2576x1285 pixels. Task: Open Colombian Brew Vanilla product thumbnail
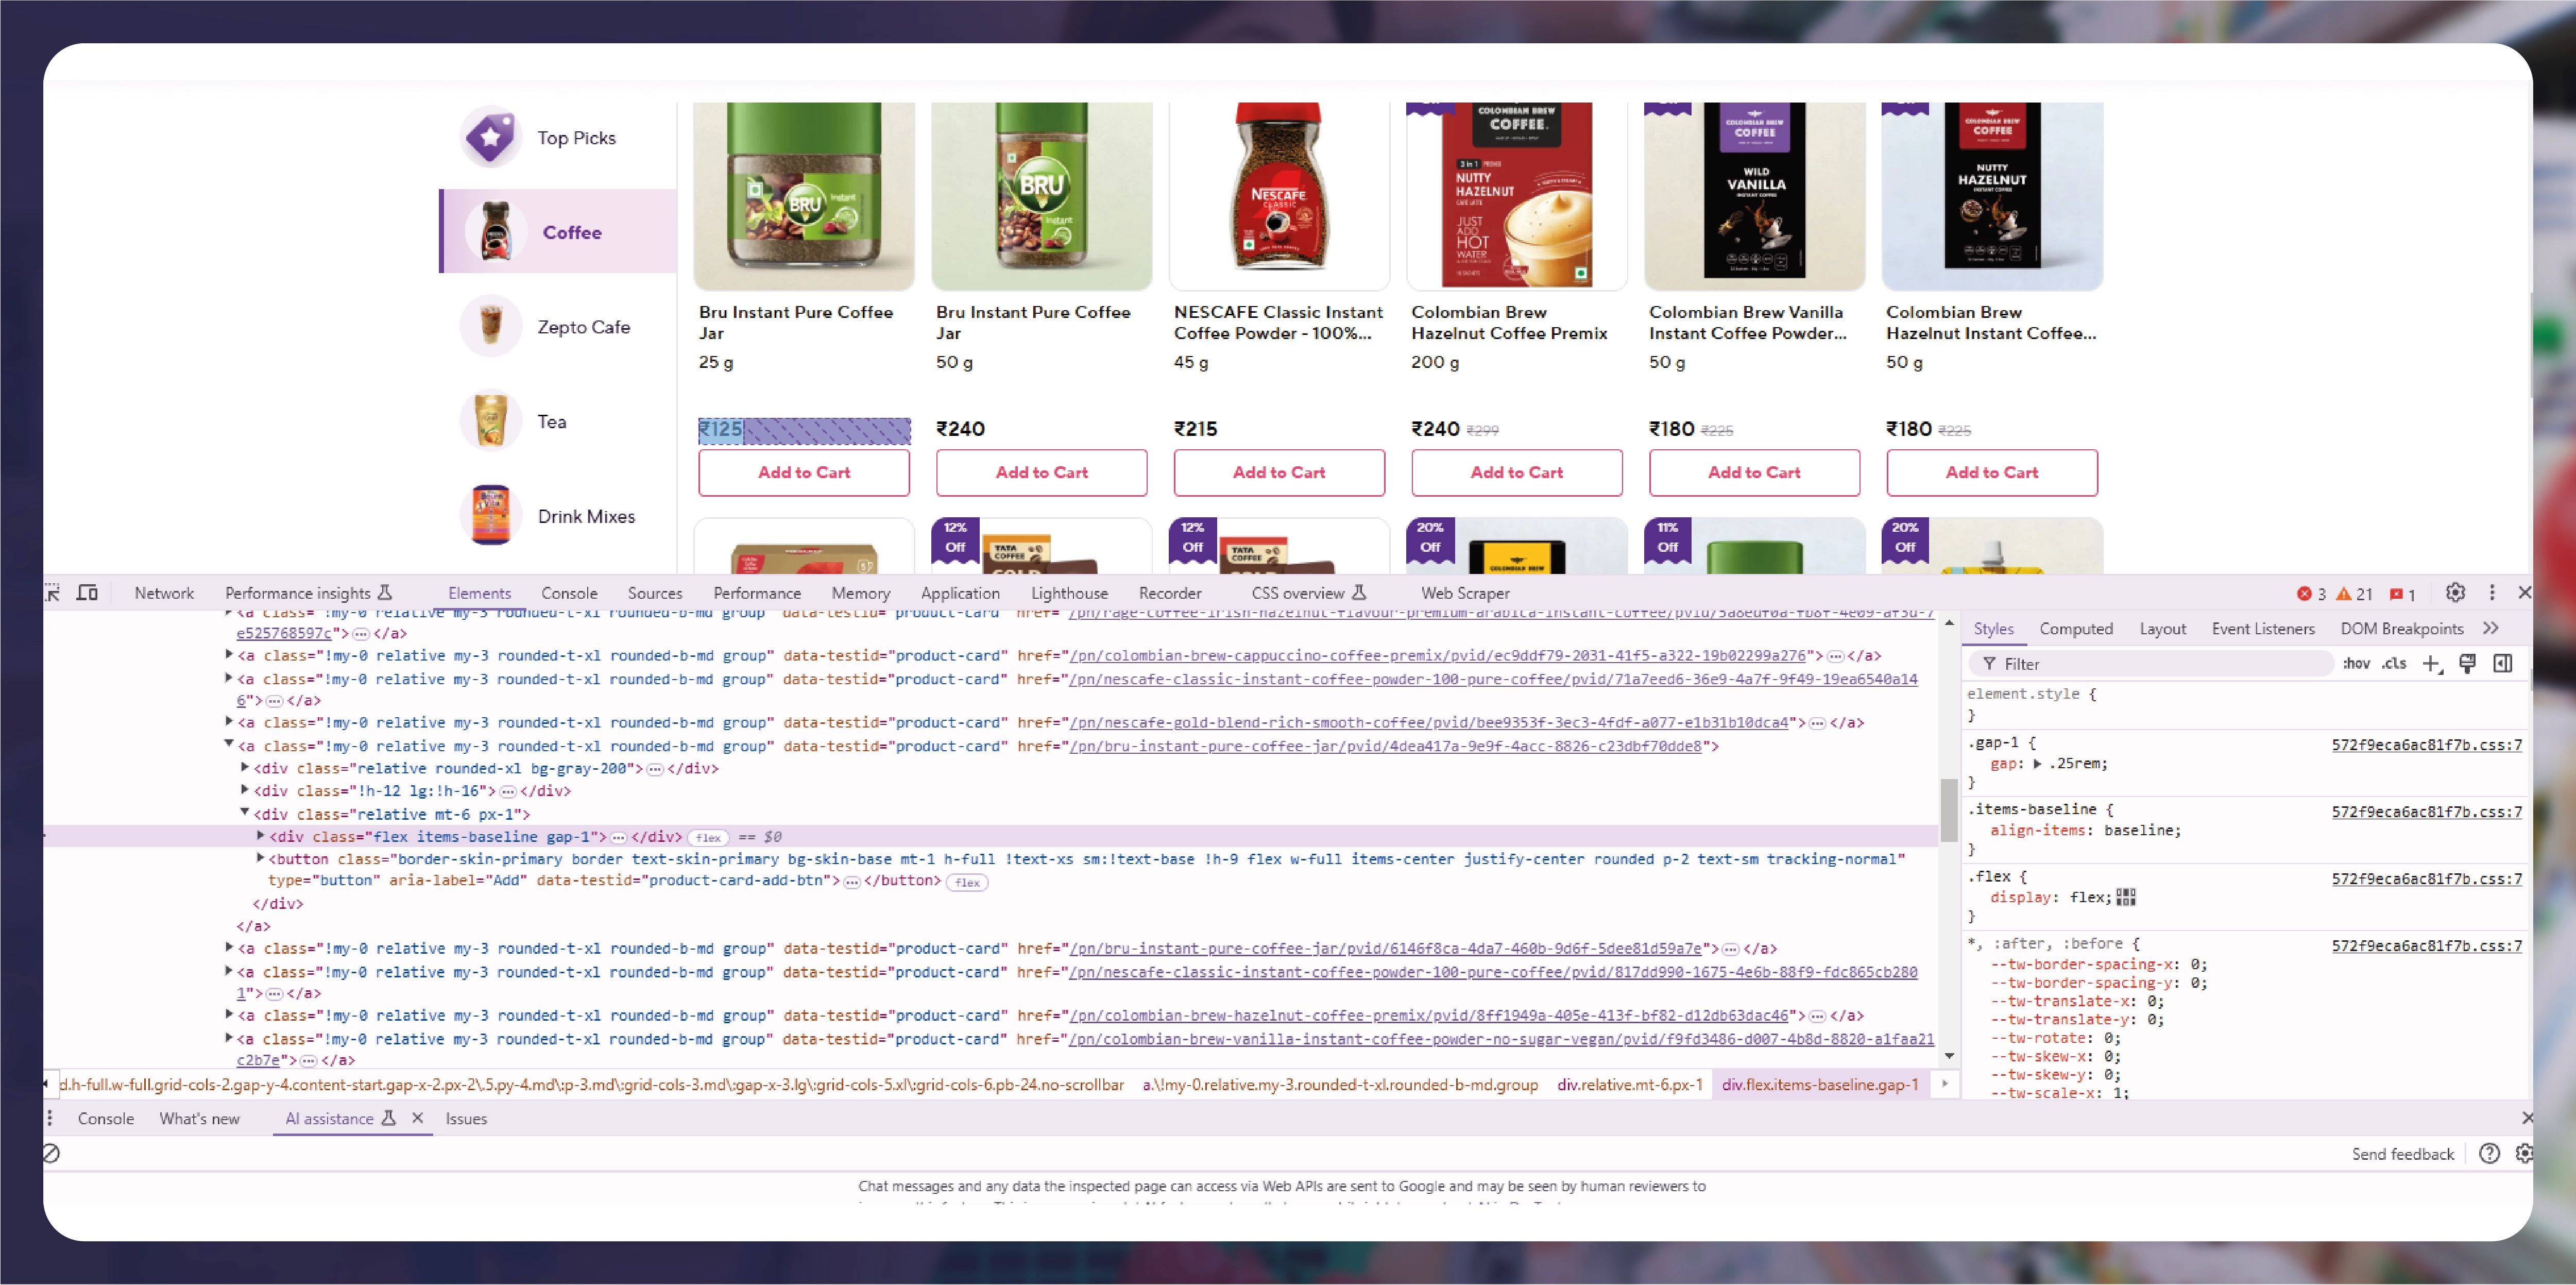[1754, 196]
